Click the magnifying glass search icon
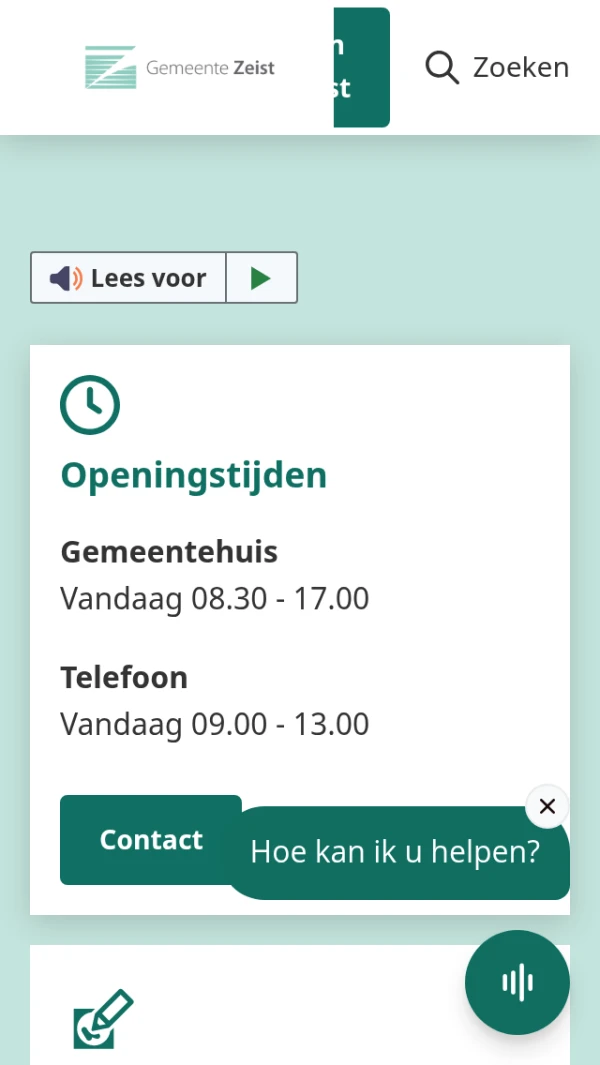The height and width of the screenshot is (1065, 600). pos(441,67)
